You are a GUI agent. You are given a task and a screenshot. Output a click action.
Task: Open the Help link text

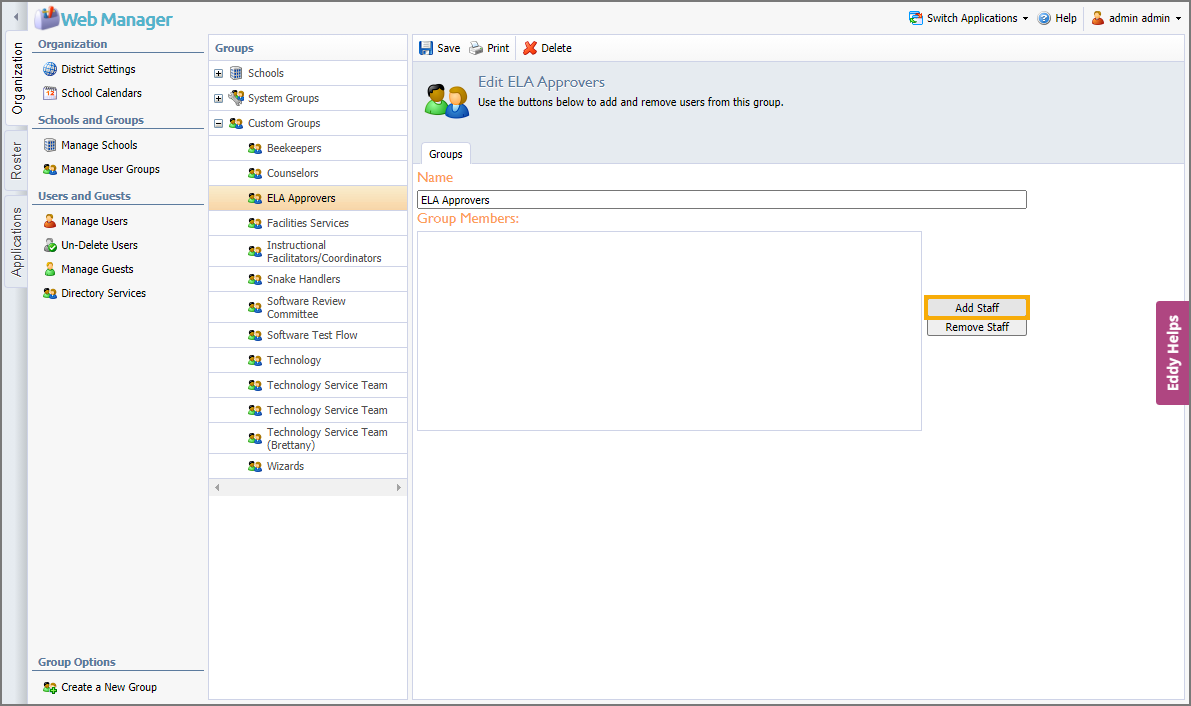coord(1066,18)
